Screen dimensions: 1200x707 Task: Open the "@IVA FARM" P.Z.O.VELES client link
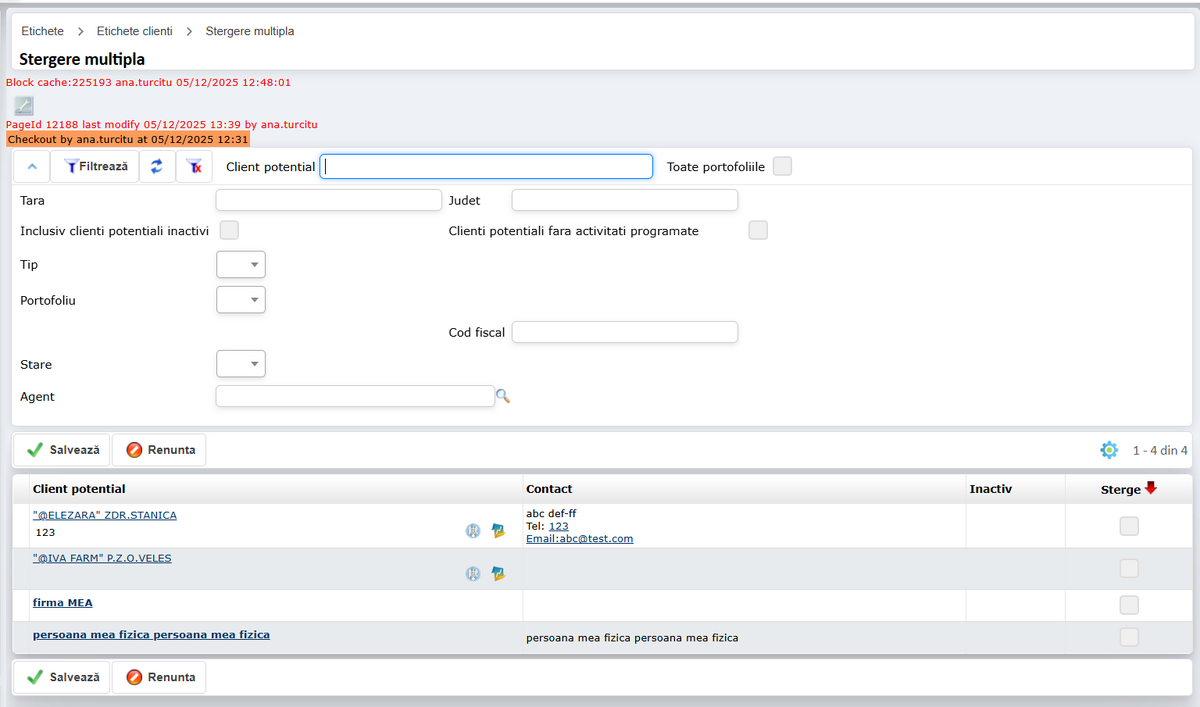102,558
